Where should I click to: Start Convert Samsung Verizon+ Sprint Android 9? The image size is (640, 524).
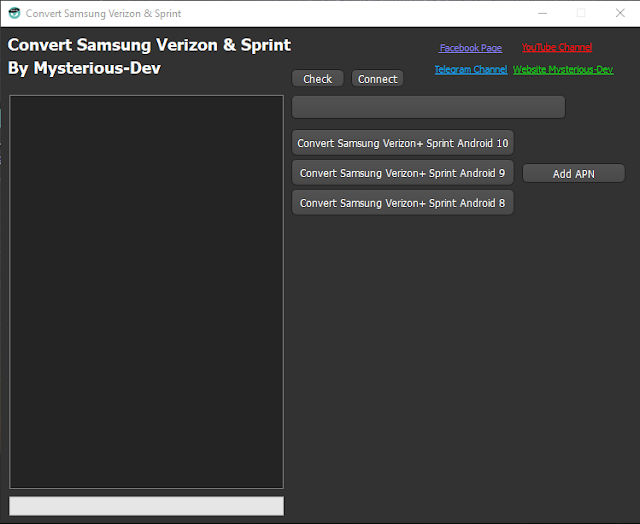[x=402, y=173]
